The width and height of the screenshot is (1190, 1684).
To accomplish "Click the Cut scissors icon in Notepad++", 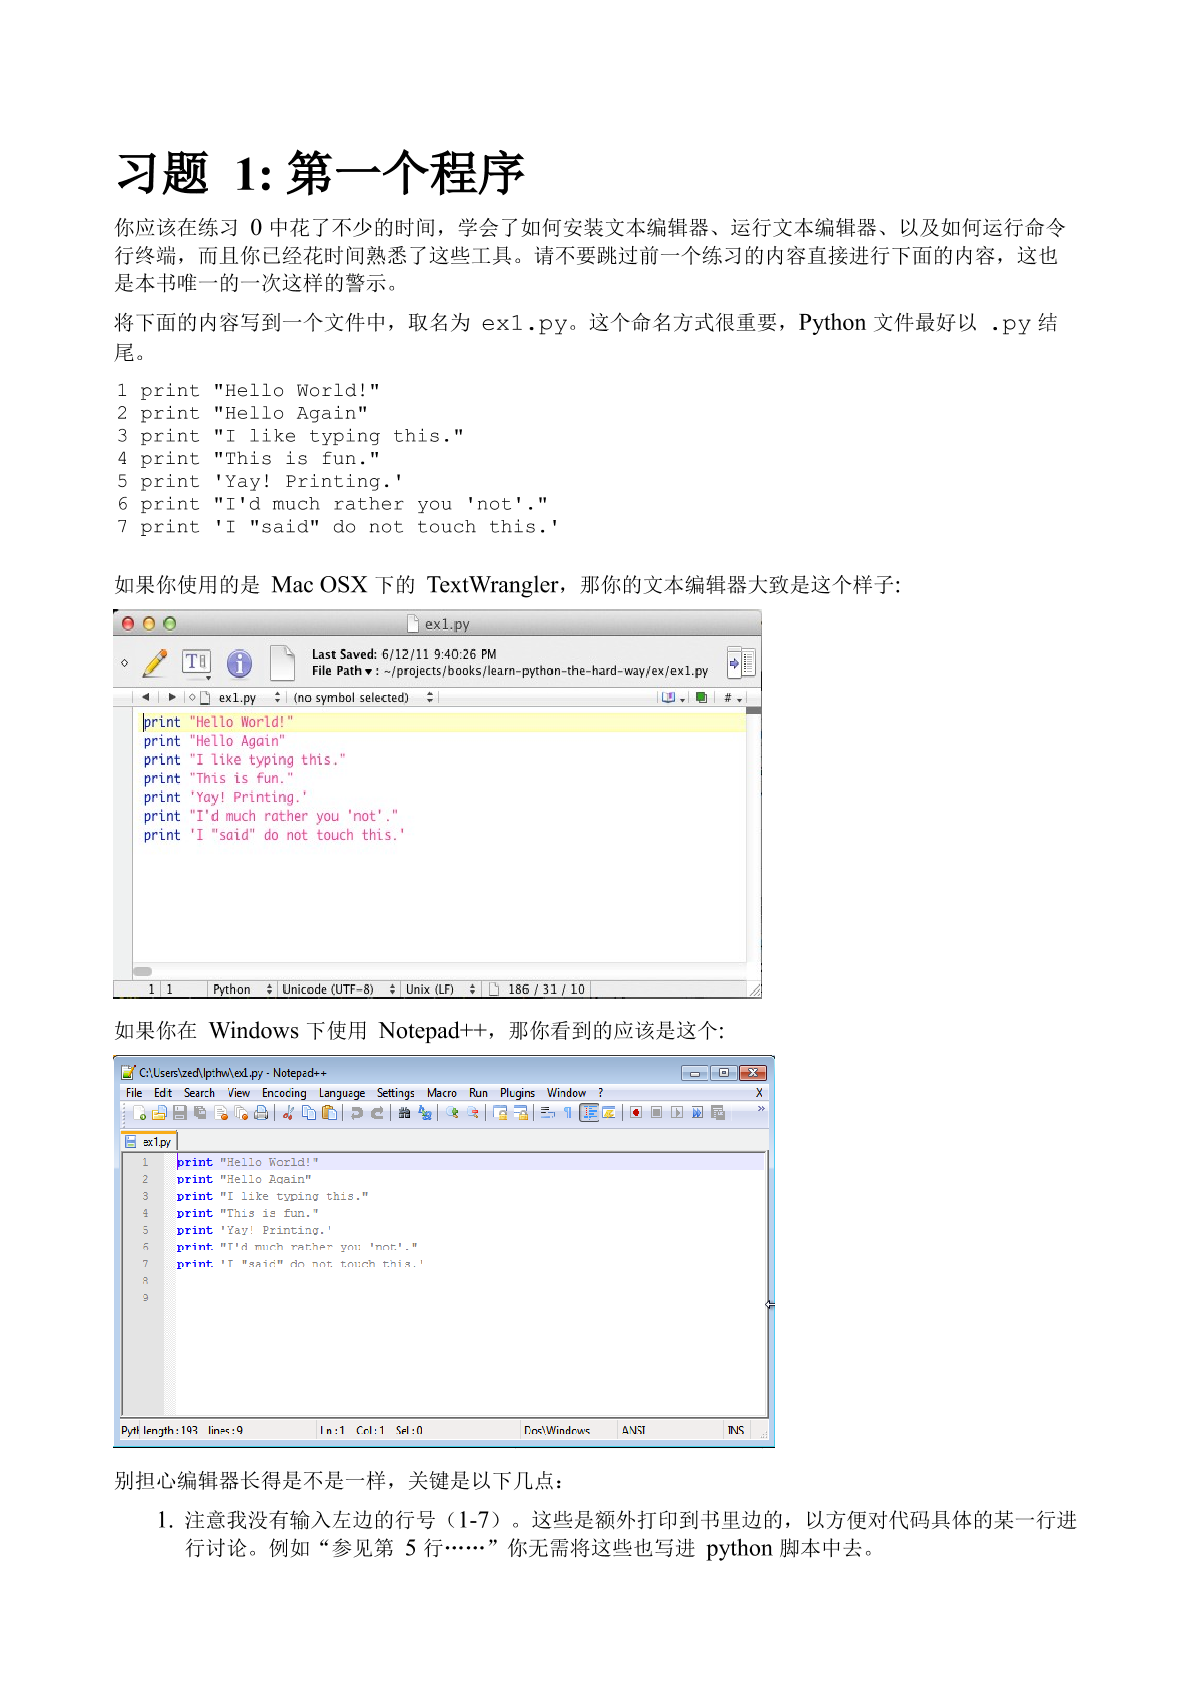I will pos(288,1112).
